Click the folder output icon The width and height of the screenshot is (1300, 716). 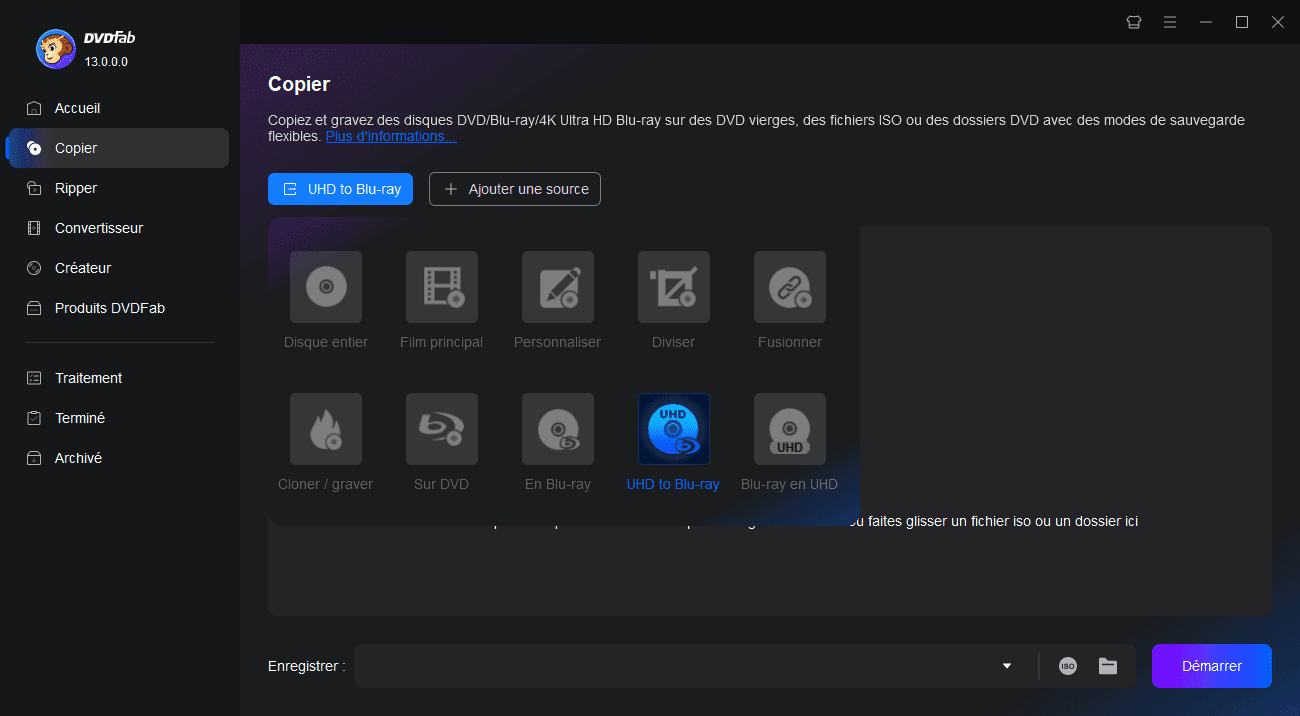pyautogui.click(x=1108, y=666)
